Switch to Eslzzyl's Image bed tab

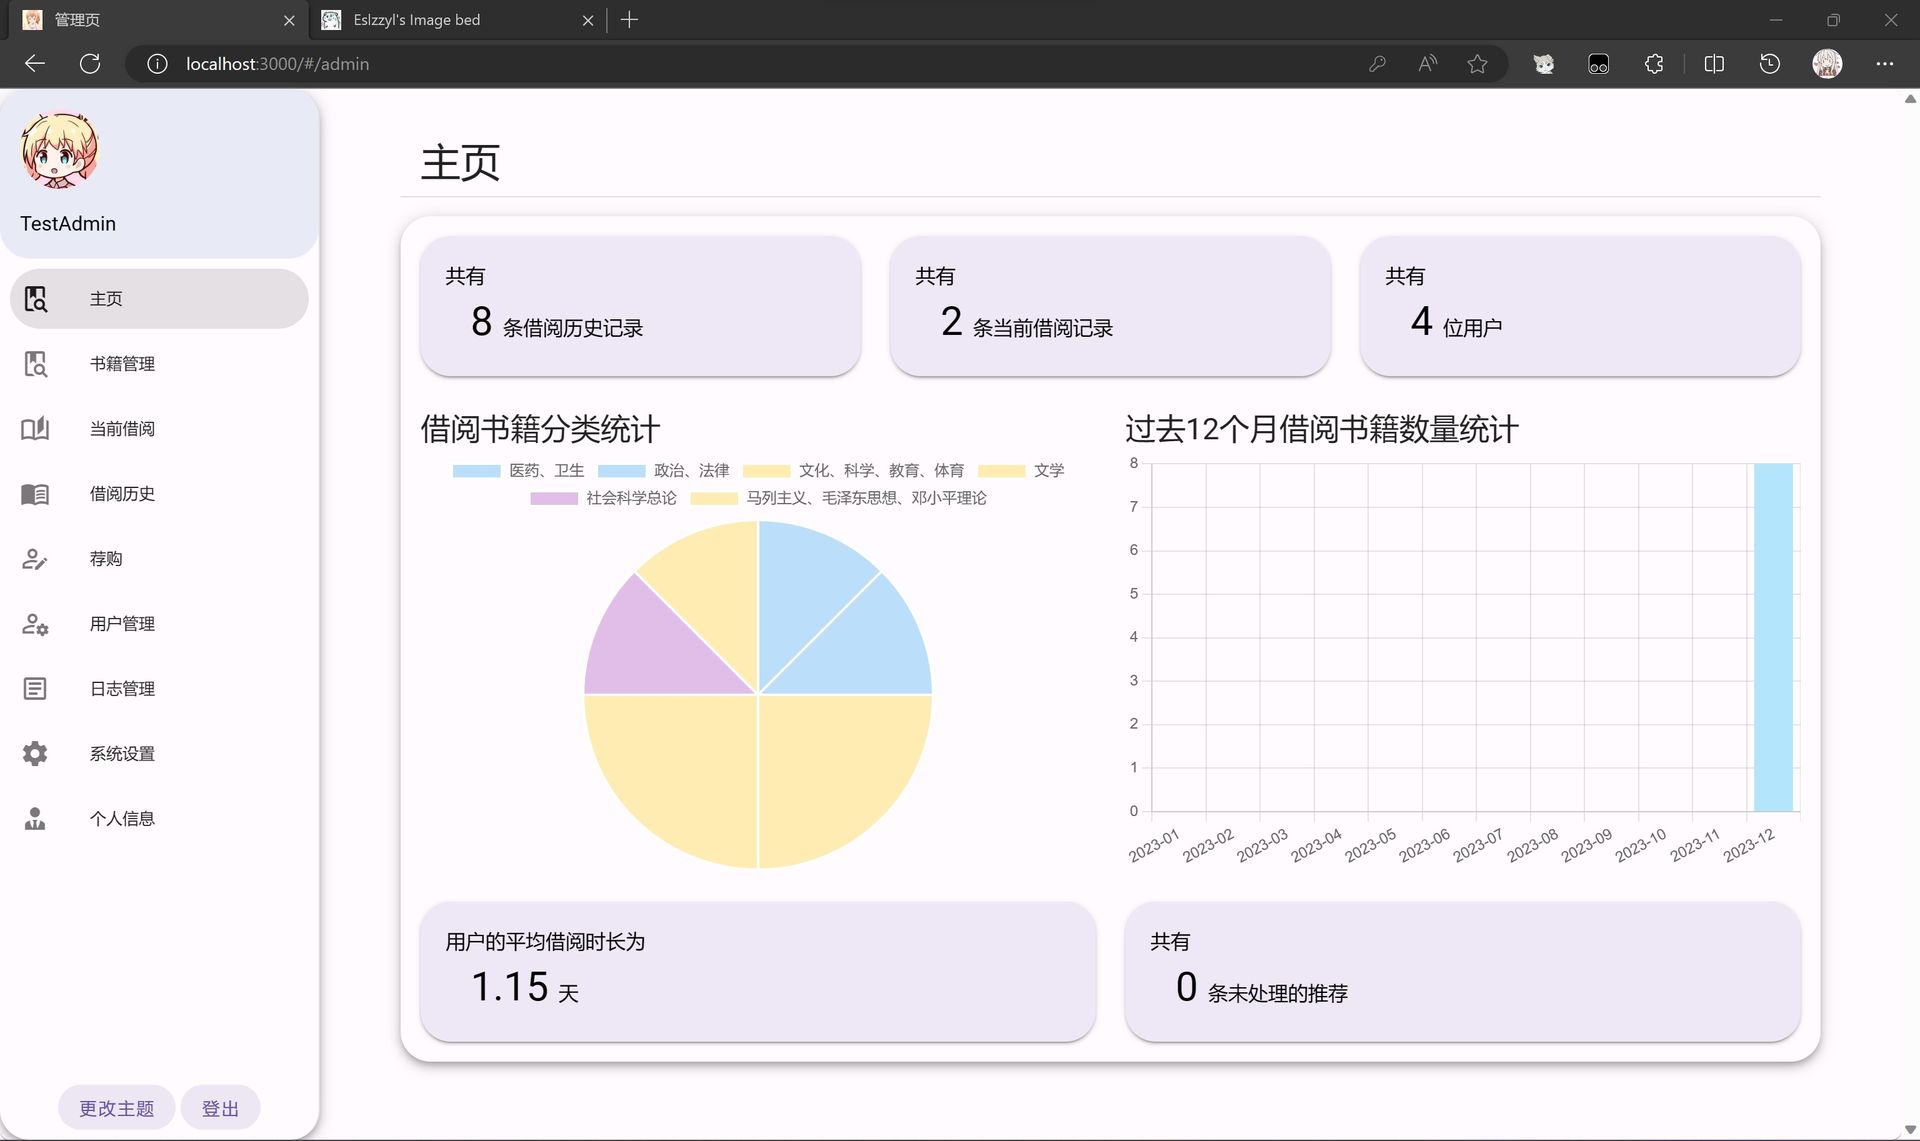pyautogui.click(x=458, y=20)
